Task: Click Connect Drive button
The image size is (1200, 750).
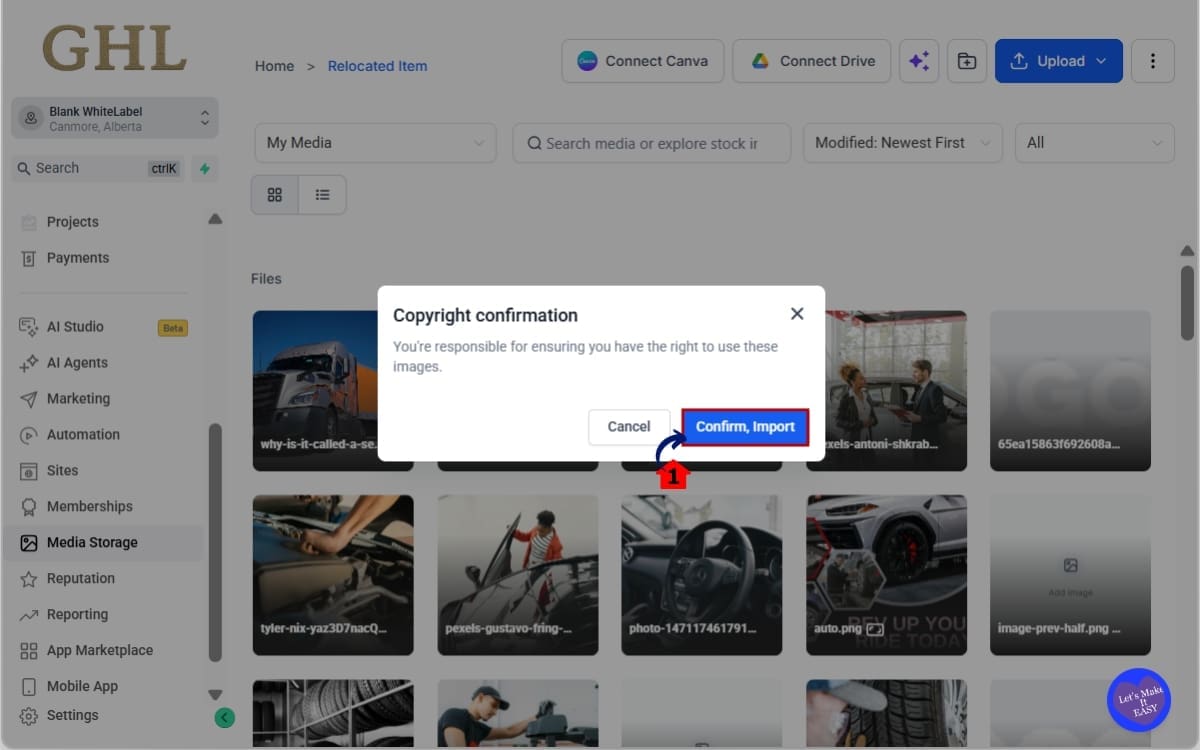Action: click(x=812, y=61)
